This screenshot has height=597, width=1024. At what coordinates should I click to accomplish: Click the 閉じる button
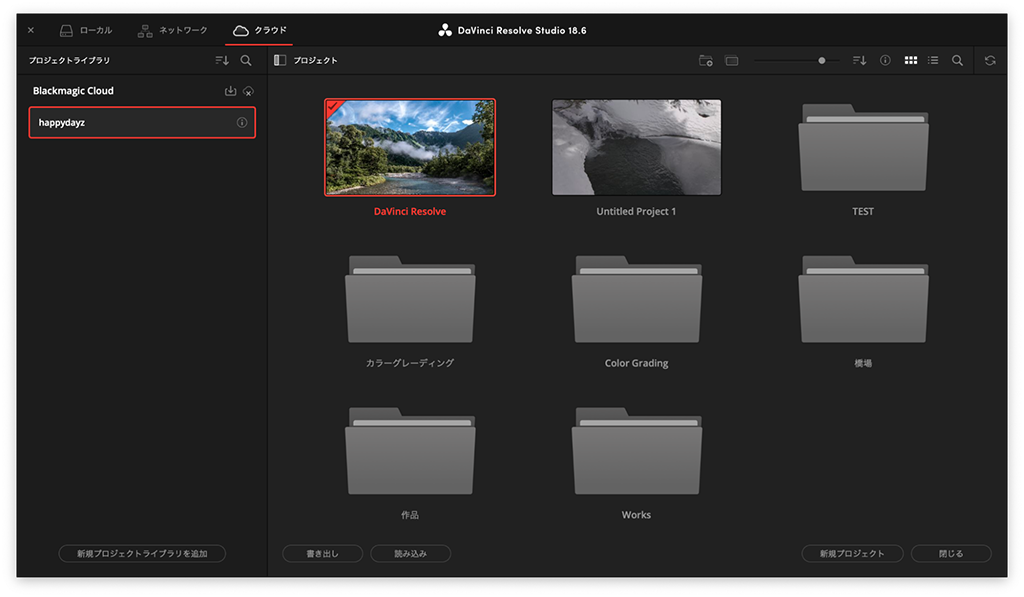[951, 553]
